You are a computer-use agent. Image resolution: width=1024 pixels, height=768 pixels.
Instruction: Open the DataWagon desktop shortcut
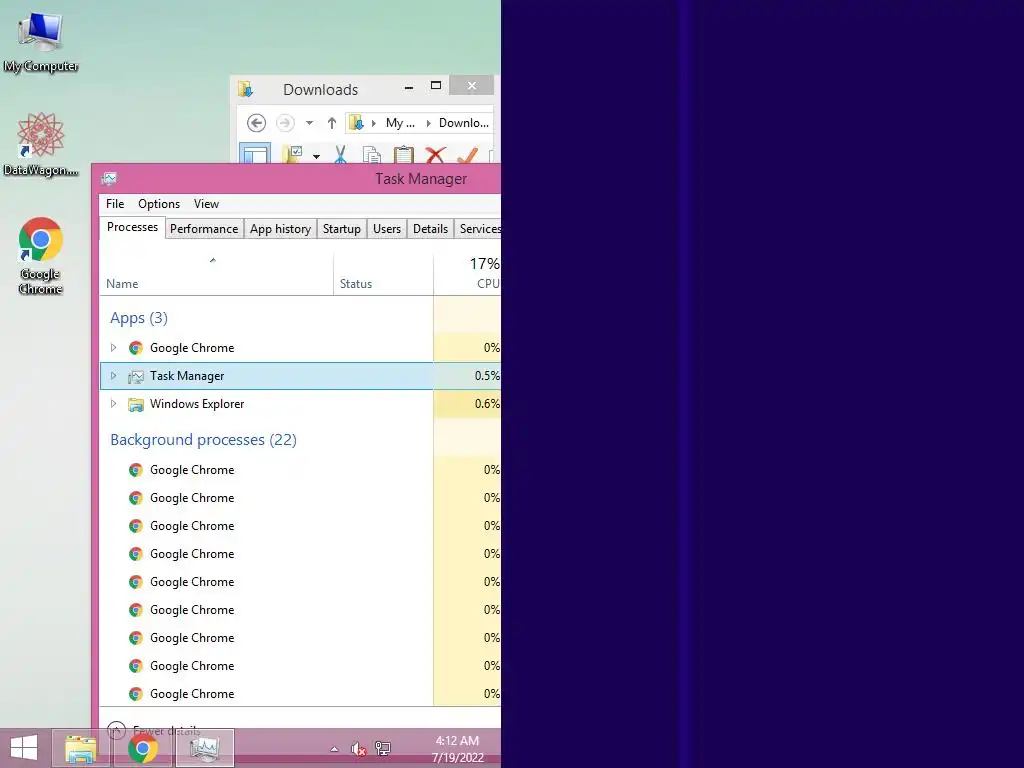pyautogui.click(x=40, y=145)
